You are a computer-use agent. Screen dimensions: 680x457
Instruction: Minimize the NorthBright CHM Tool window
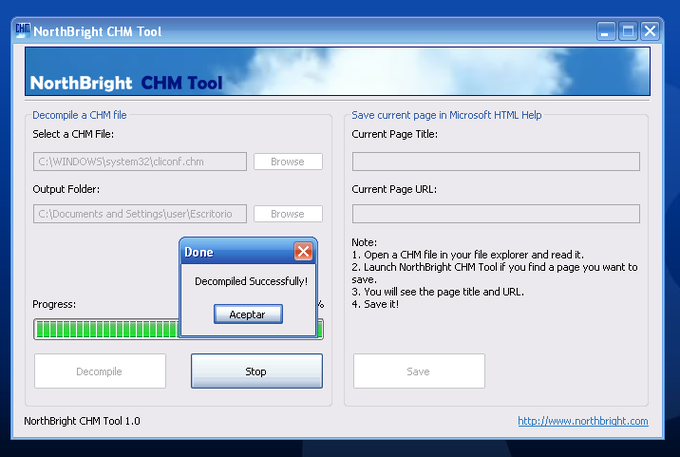605,31
